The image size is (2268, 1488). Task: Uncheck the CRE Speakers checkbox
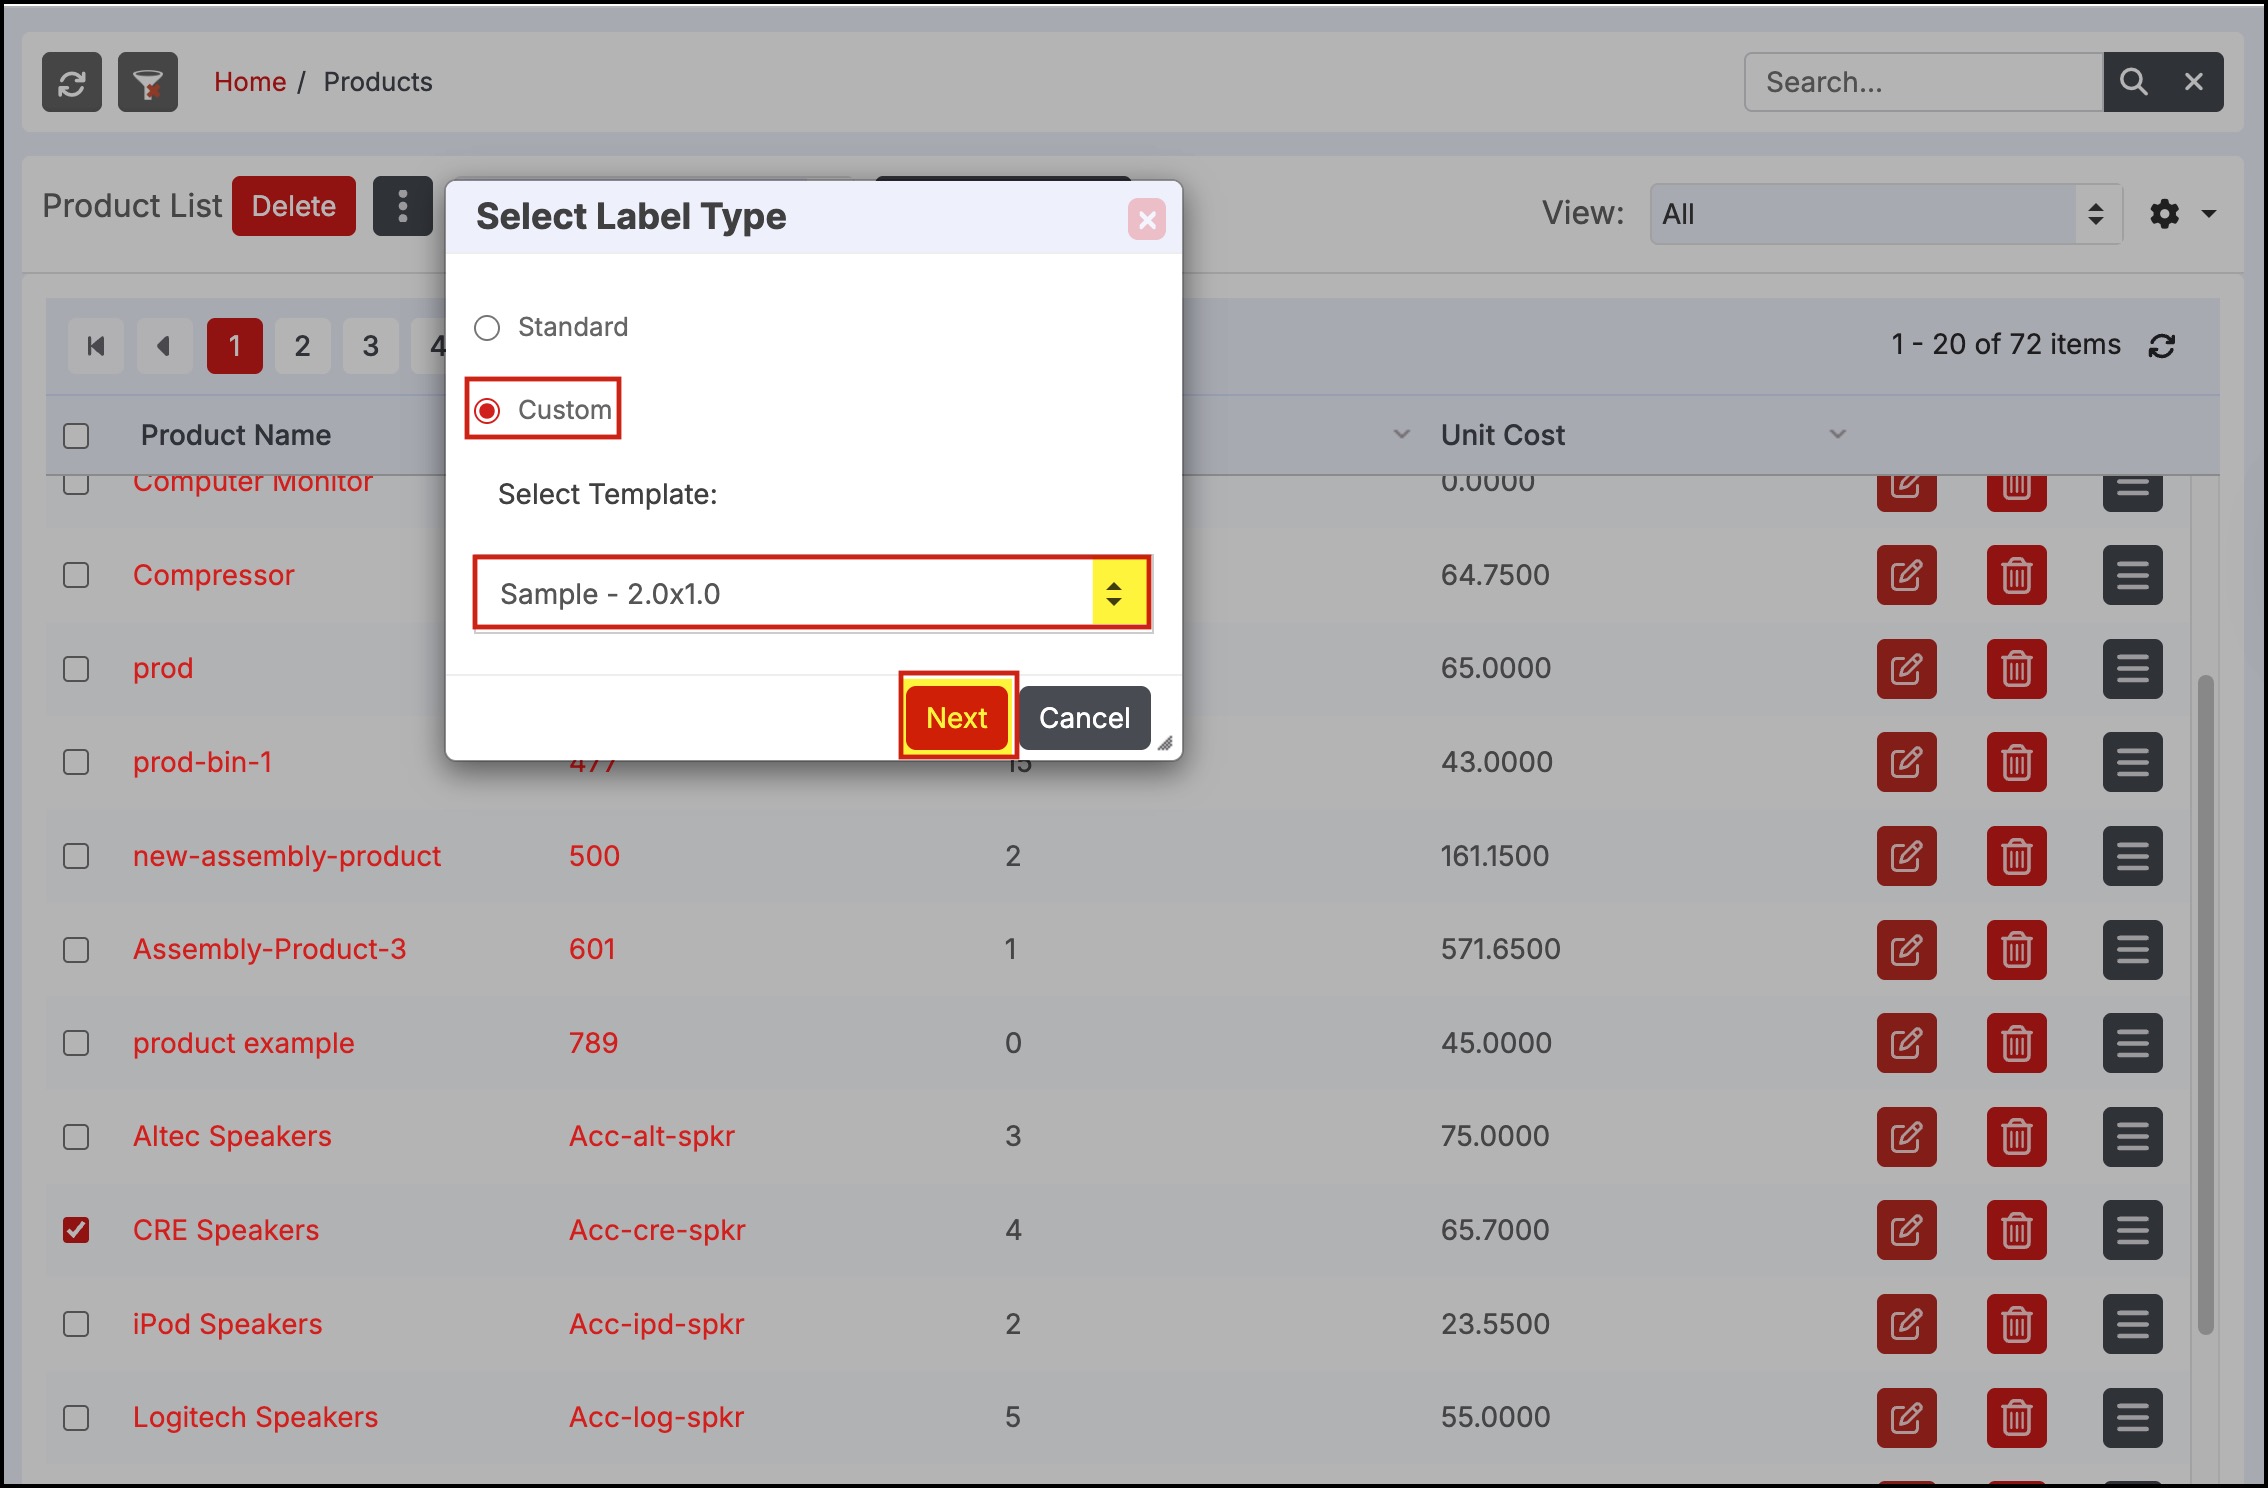(x=76, y=1230)
